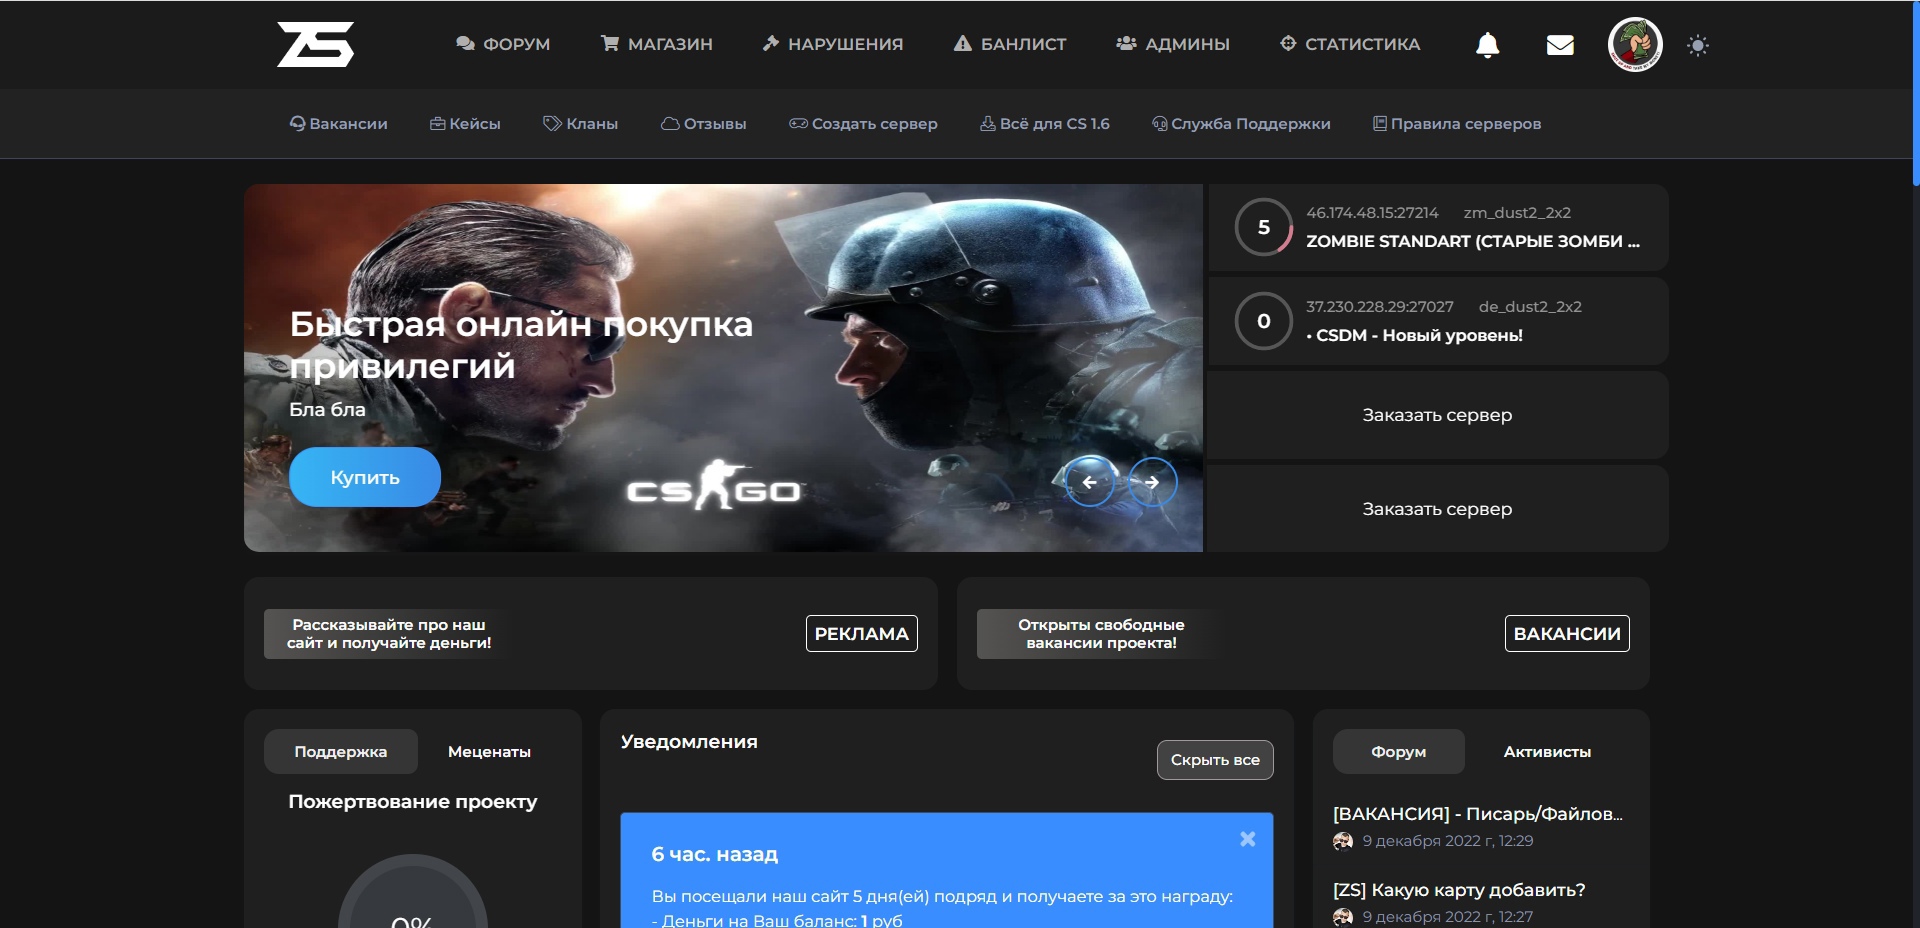The width and height of the screenshot is (1920, 928).
Task: Open the messages envelope icon
Action: [x=1559, y=45]
